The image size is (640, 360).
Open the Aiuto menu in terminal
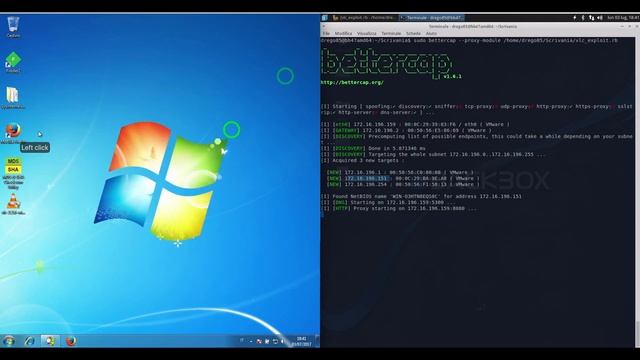(431, 33)
